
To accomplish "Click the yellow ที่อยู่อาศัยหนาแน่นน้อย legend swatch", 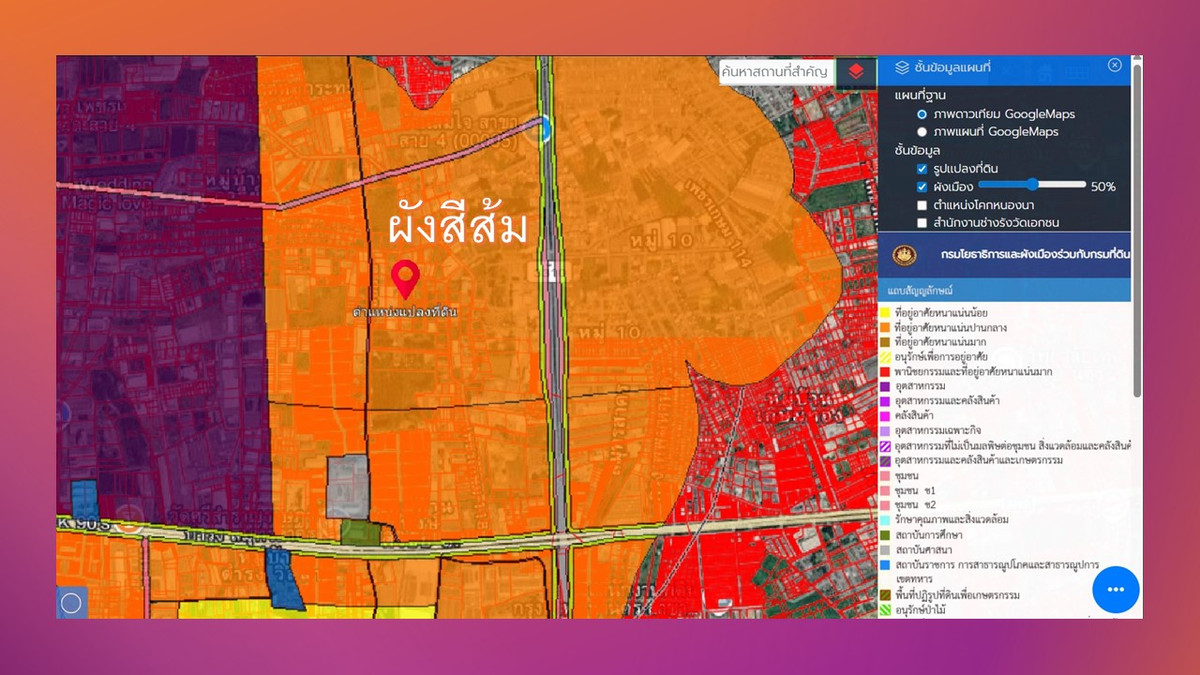I will [886, 313].
